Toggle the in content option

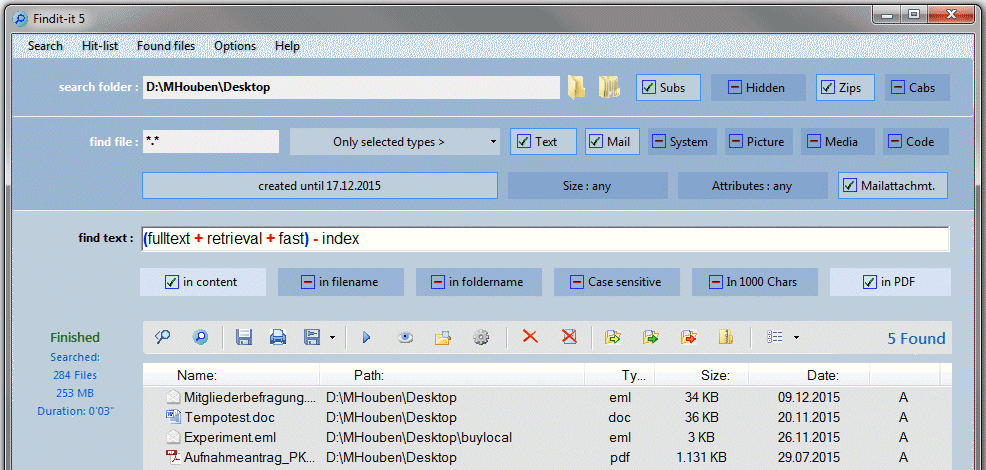(202, 282)
